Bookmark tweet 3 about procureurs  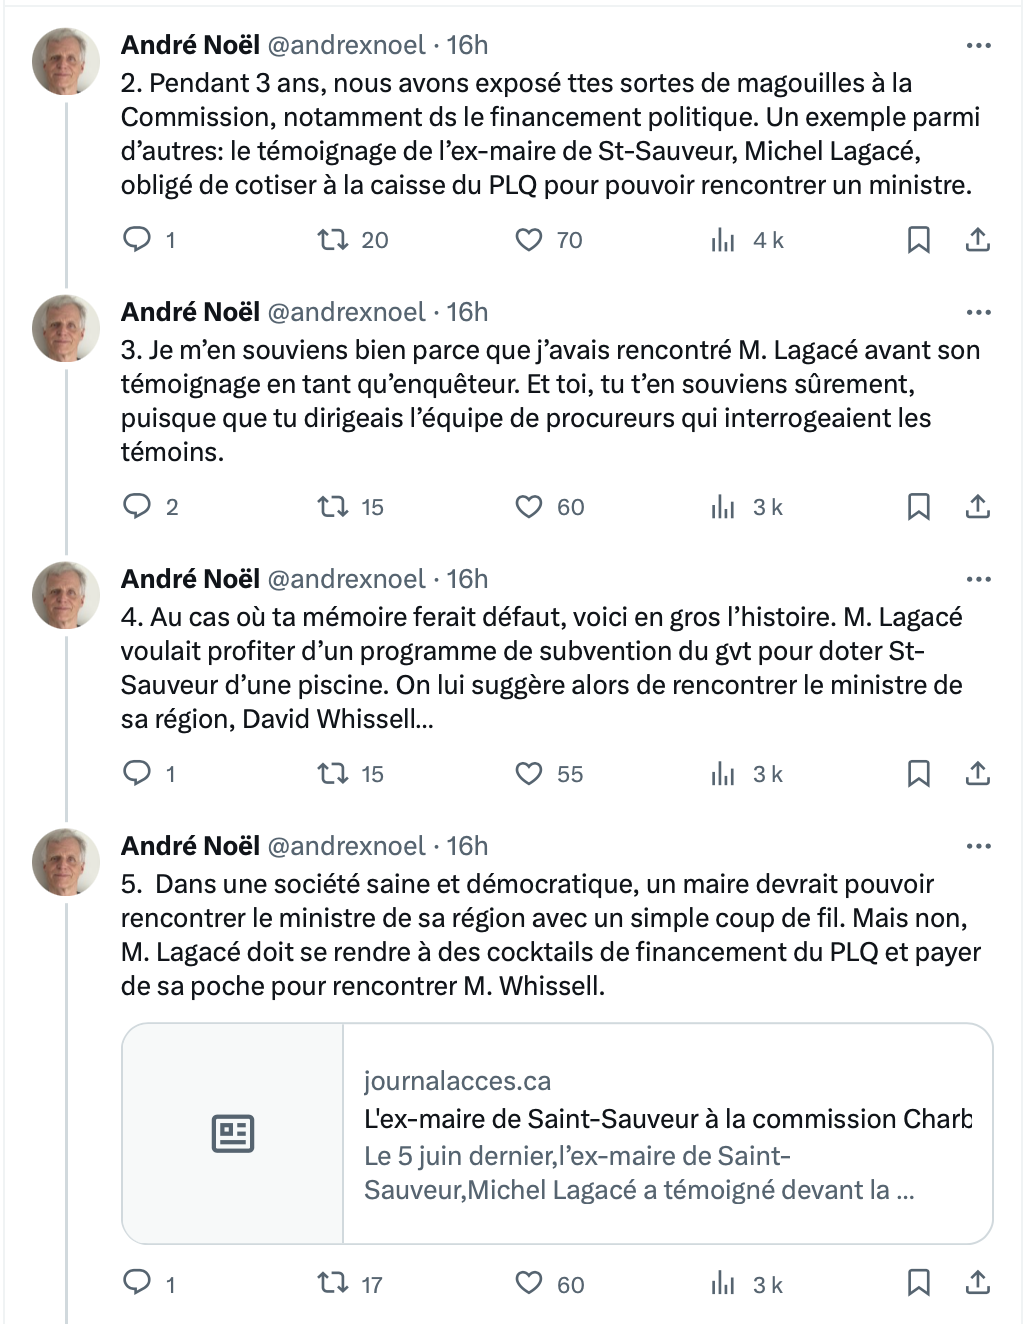(x=918, y=507)
